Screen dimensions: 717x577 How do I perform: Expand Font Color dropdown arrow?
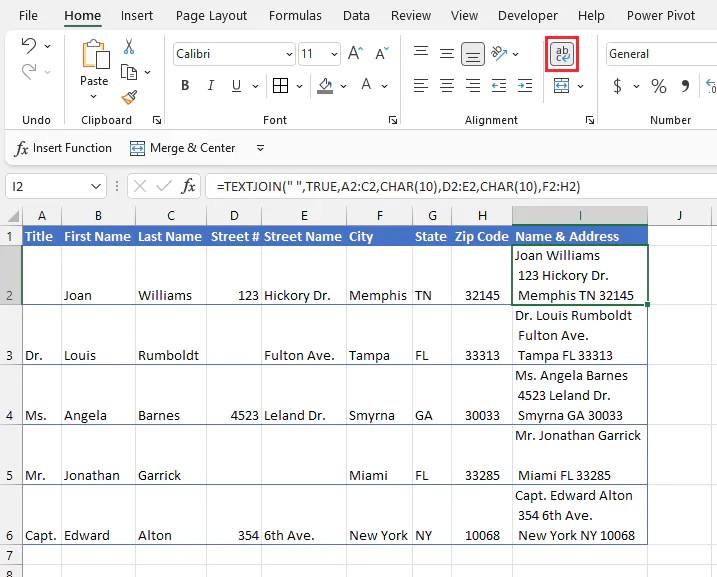[385, 86]
